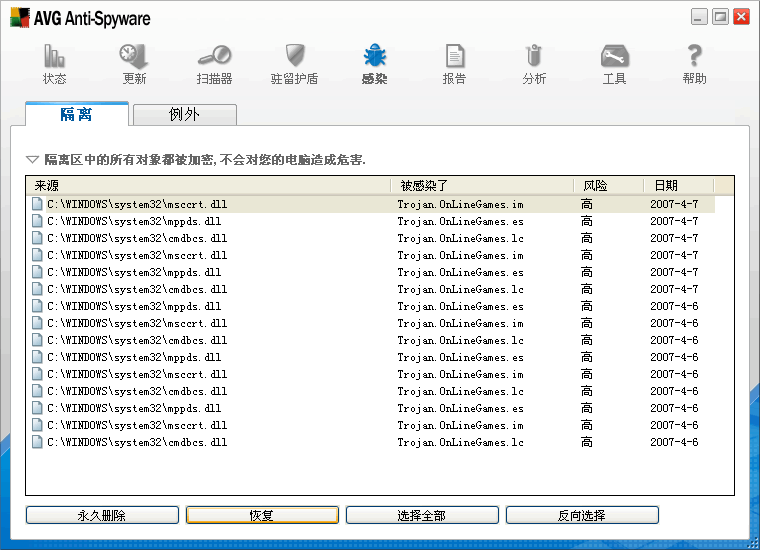
Task: Click file icon of the highlighted msccrt.dll row
Action: click(37, 204)
